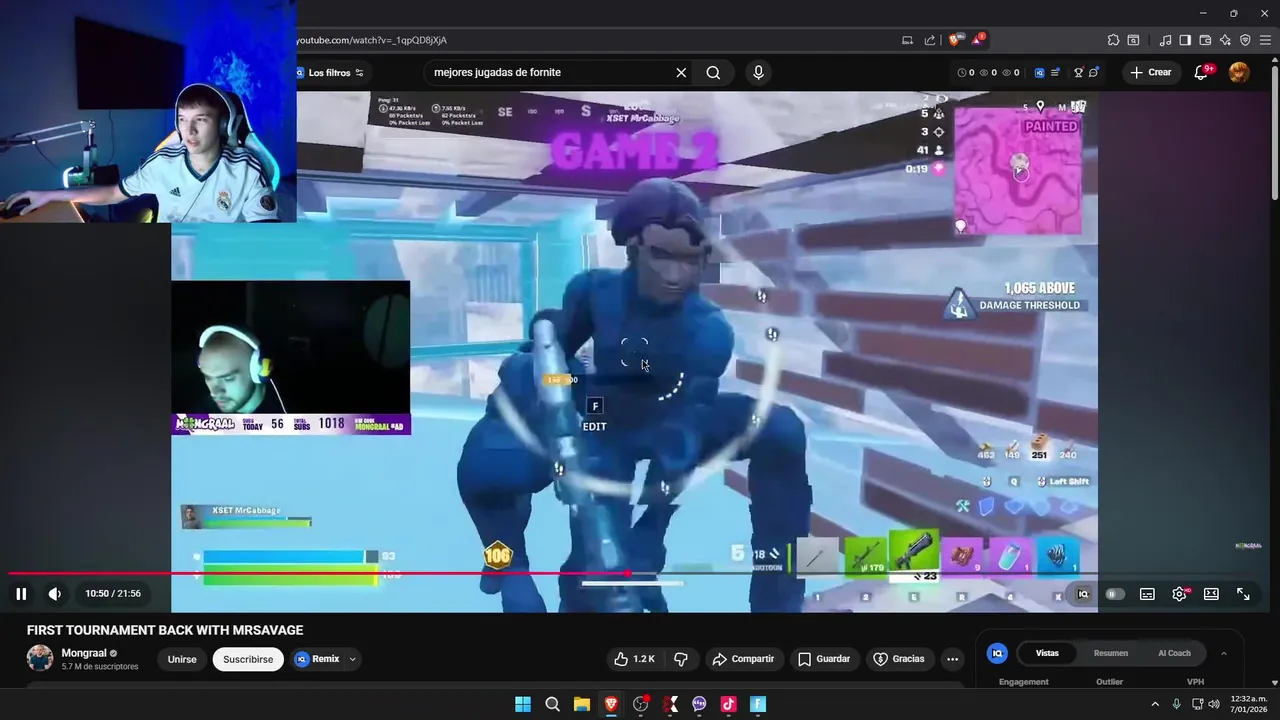The width and height of the screenshot is (1280, 720).
Task: Collapse the vidIQ panel with chevron
Action: pyautogui.click(x=1224, y=653)
